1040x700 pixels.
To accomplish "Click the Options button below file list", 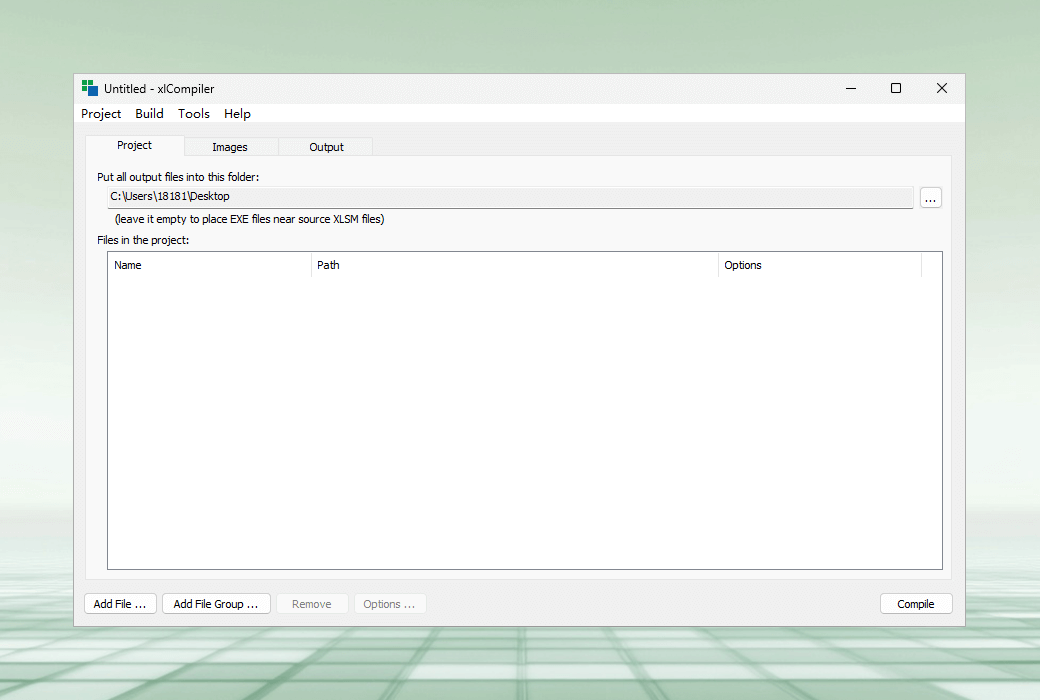I will (389, 604).
